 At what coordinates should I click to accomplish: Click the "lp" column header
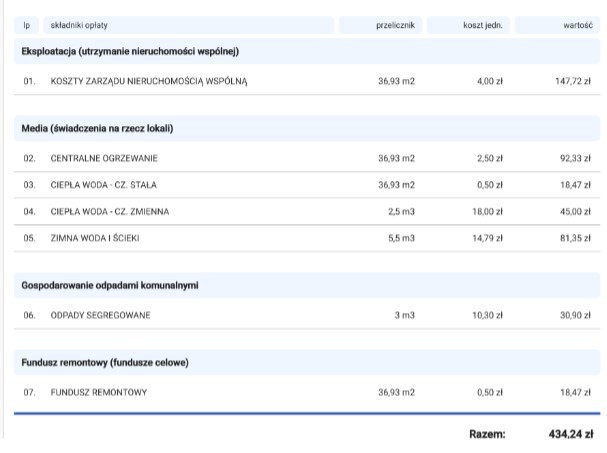tap(27, 24)
